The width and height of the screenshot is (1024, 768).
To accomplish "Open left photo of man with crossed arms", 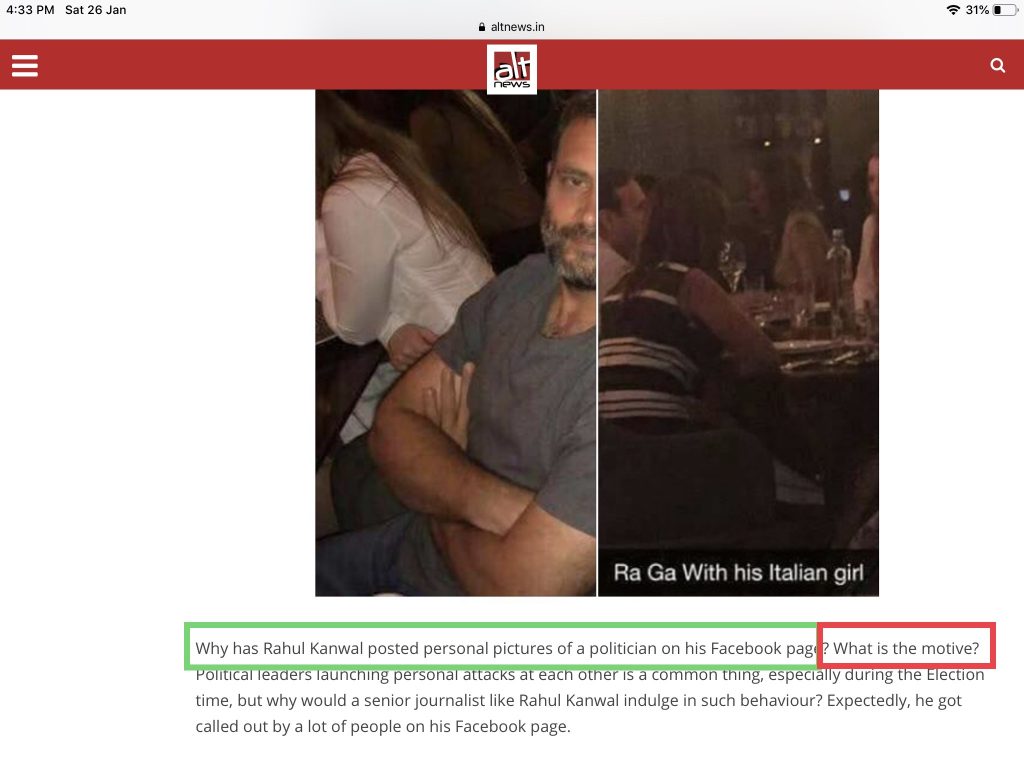I will point(456,343).
